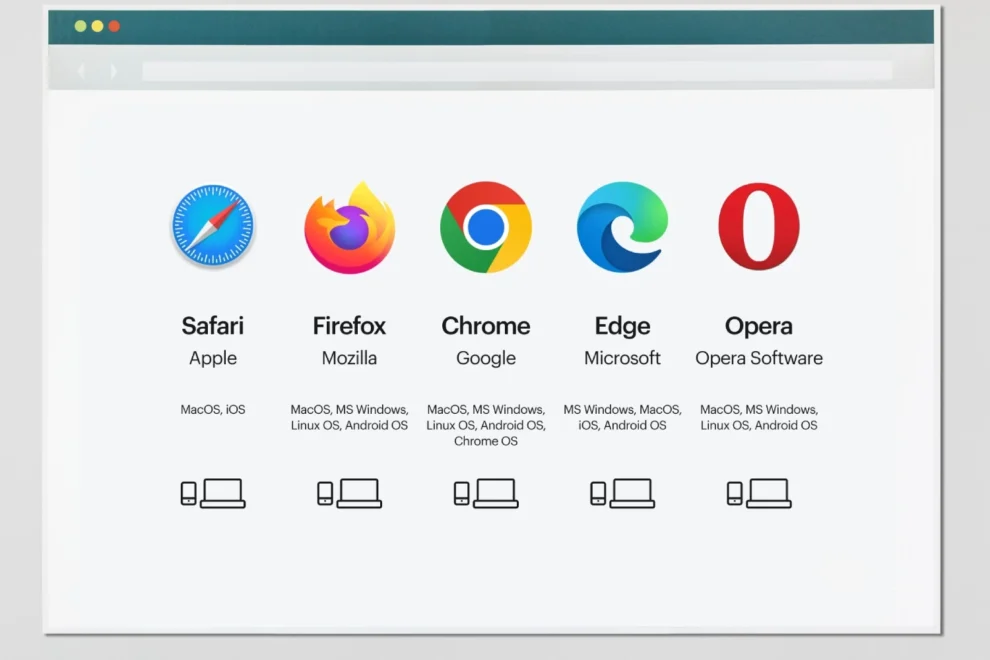Click the Chrome heading text

click(486, 326)
